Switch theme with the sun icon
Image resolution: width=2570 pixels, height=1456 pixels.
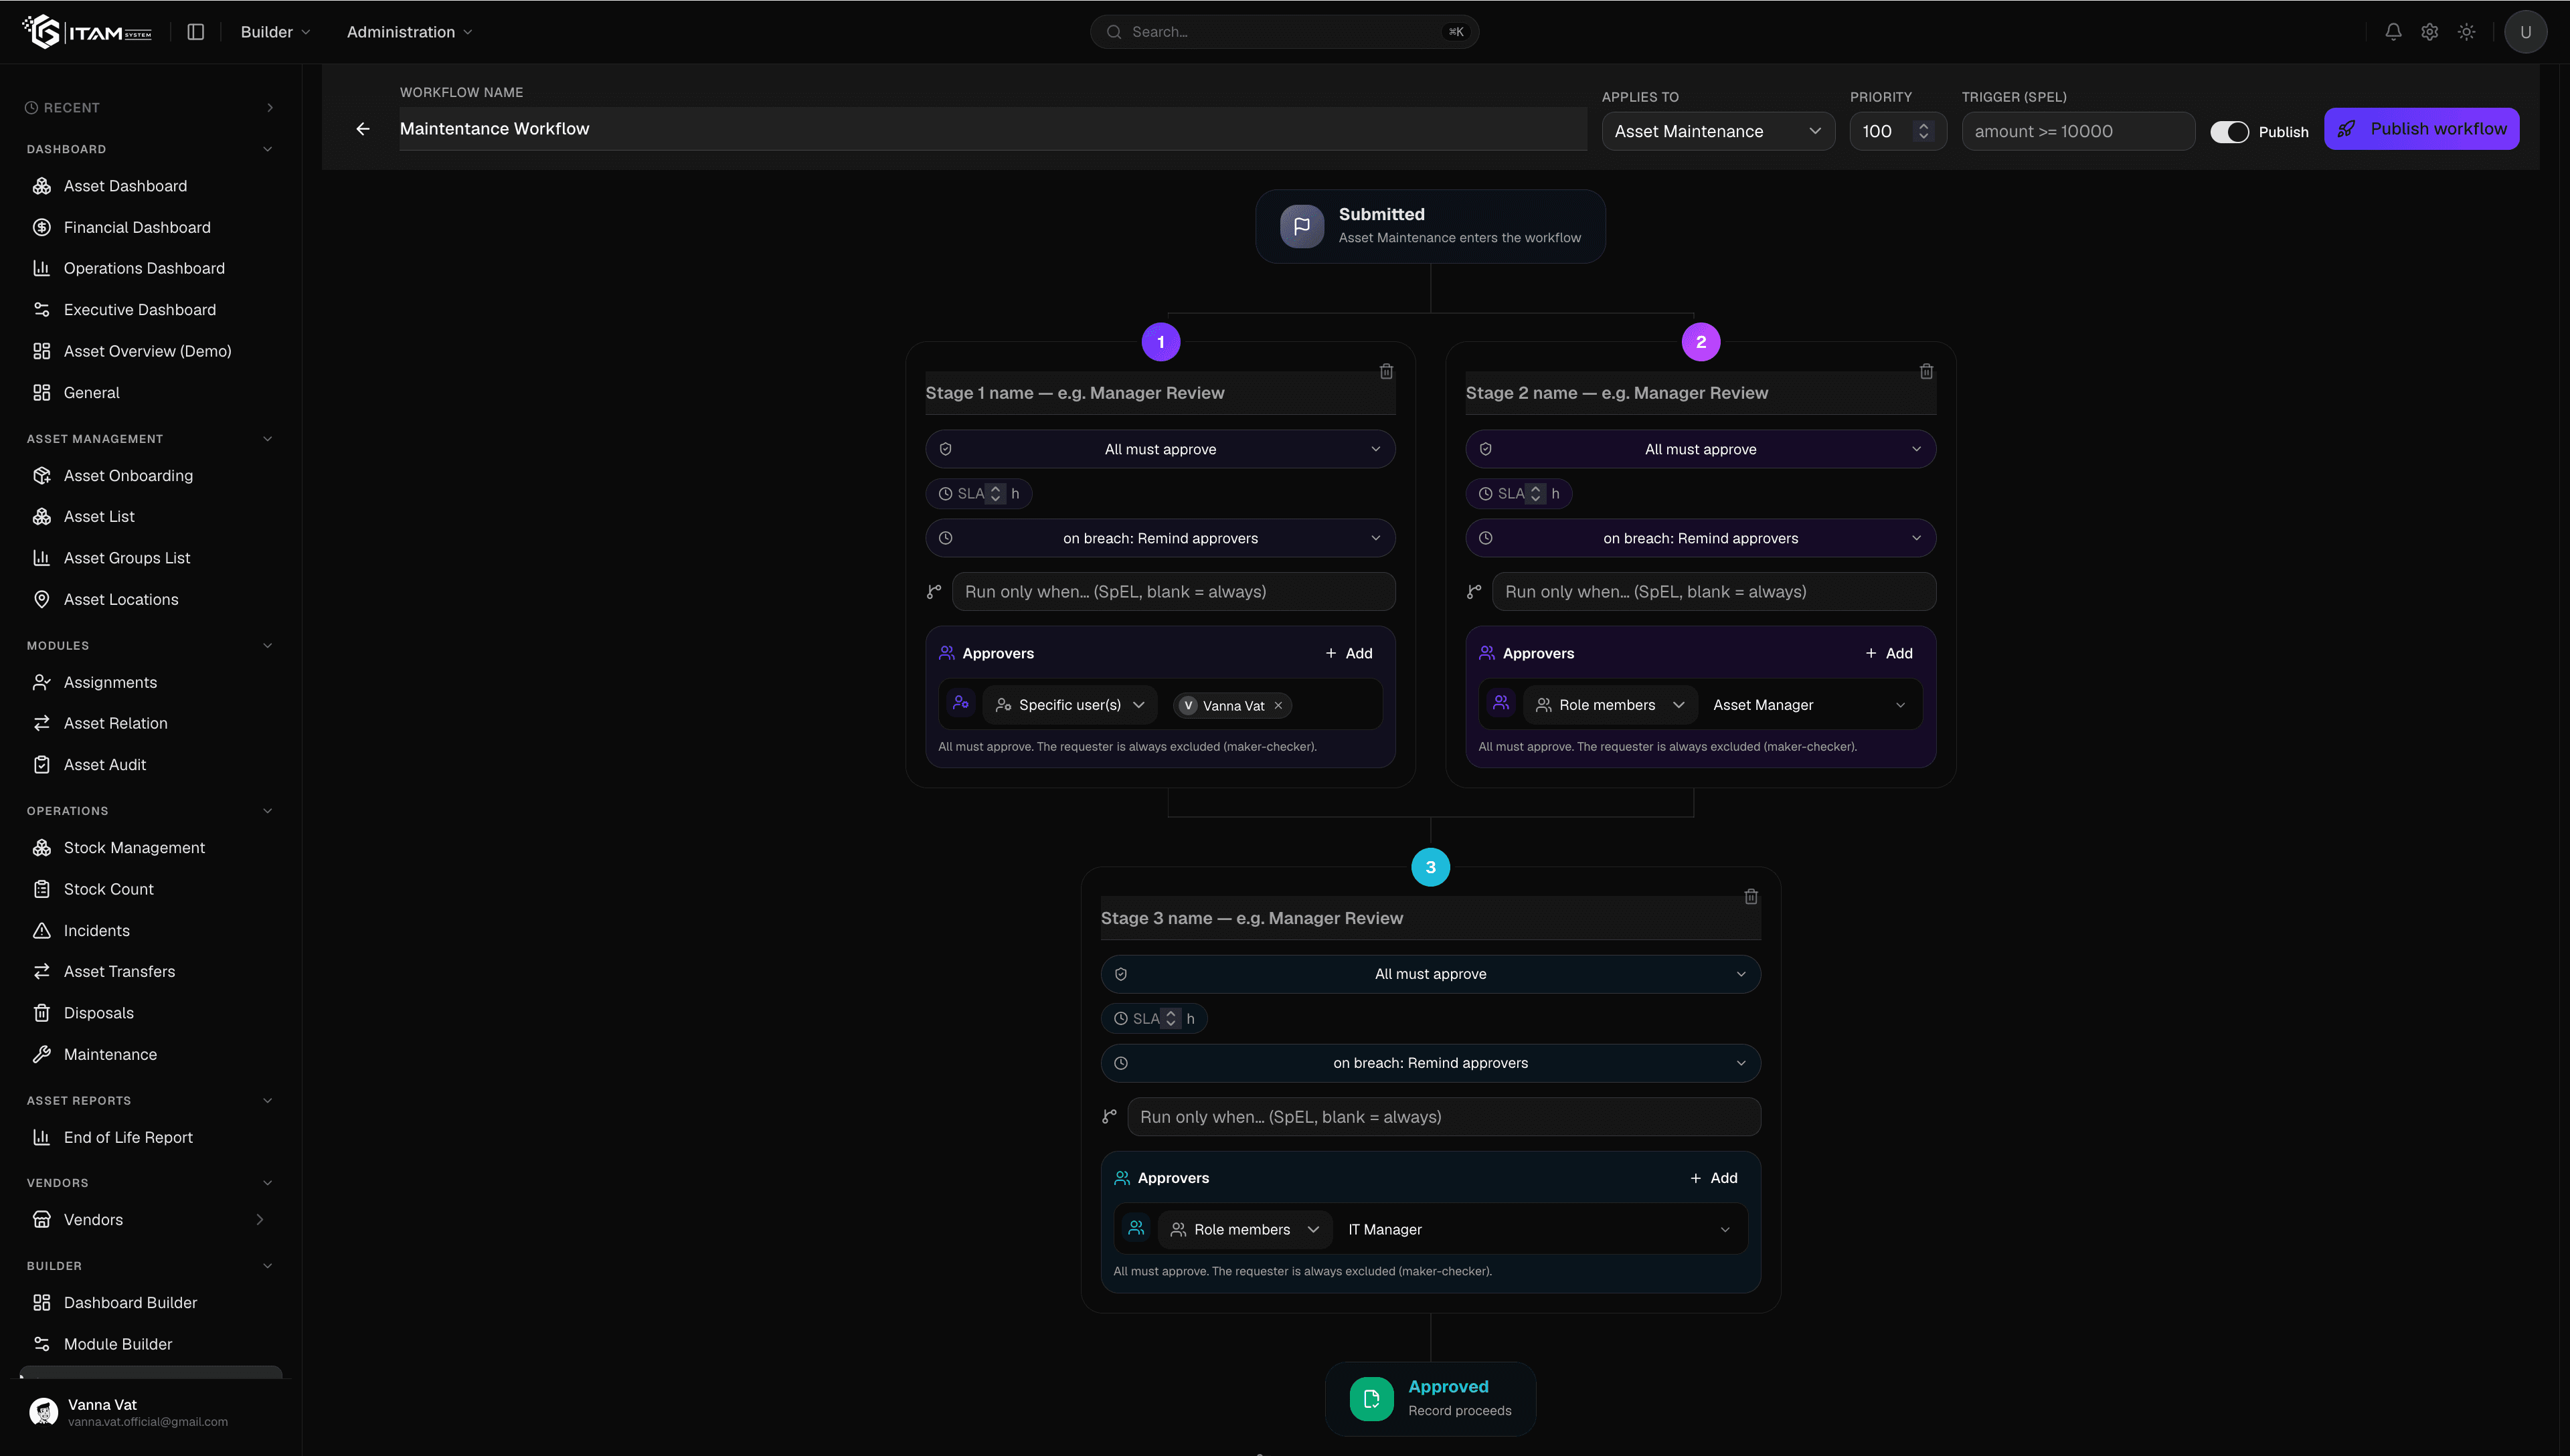tap(2467, 32)
